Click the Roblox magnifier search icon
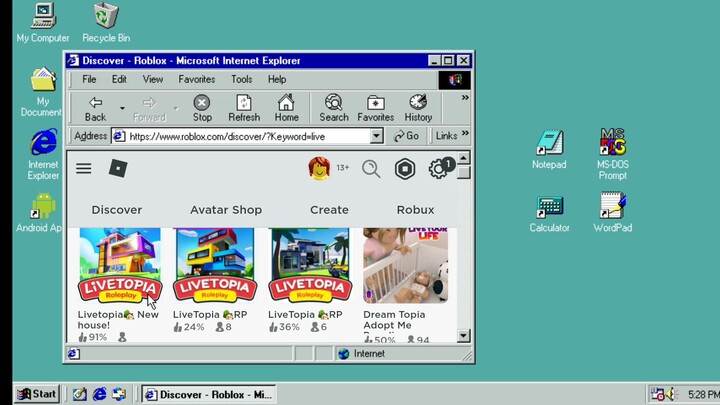The width and height of the screenshot is (720, 405). tap(371, 169)
